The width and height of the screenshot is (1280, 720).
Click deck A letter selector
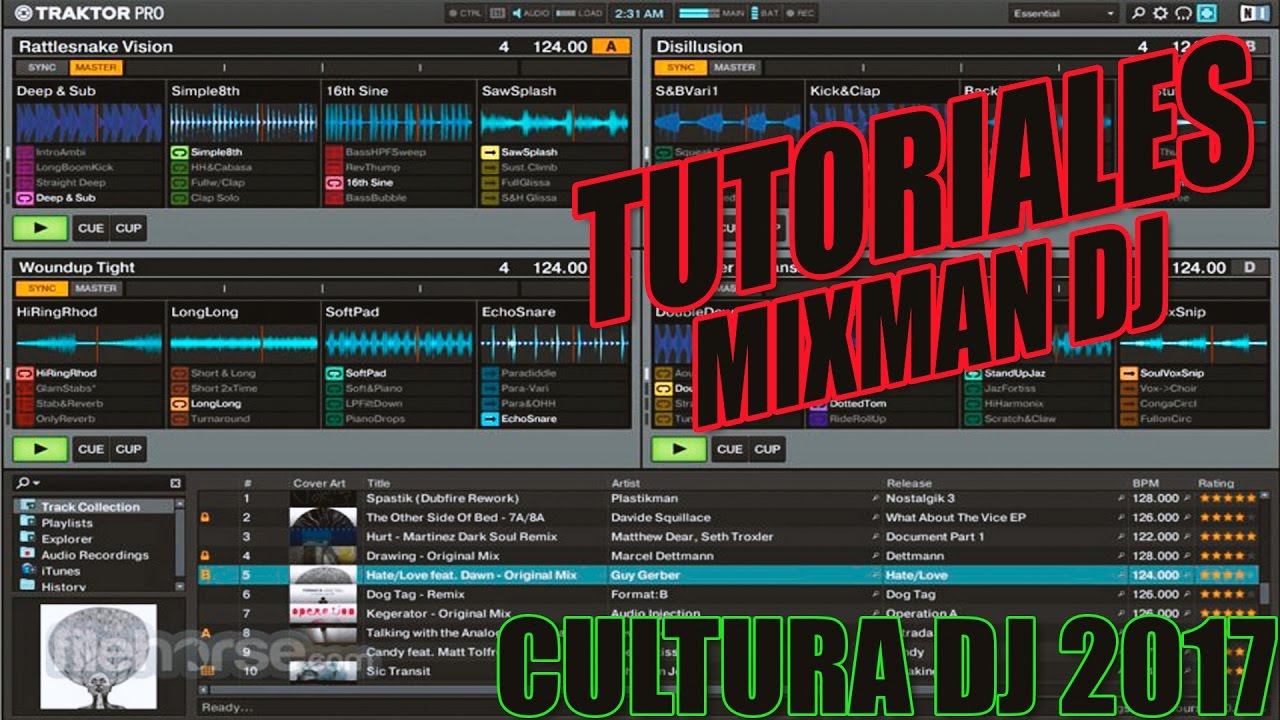pos(611,46)
